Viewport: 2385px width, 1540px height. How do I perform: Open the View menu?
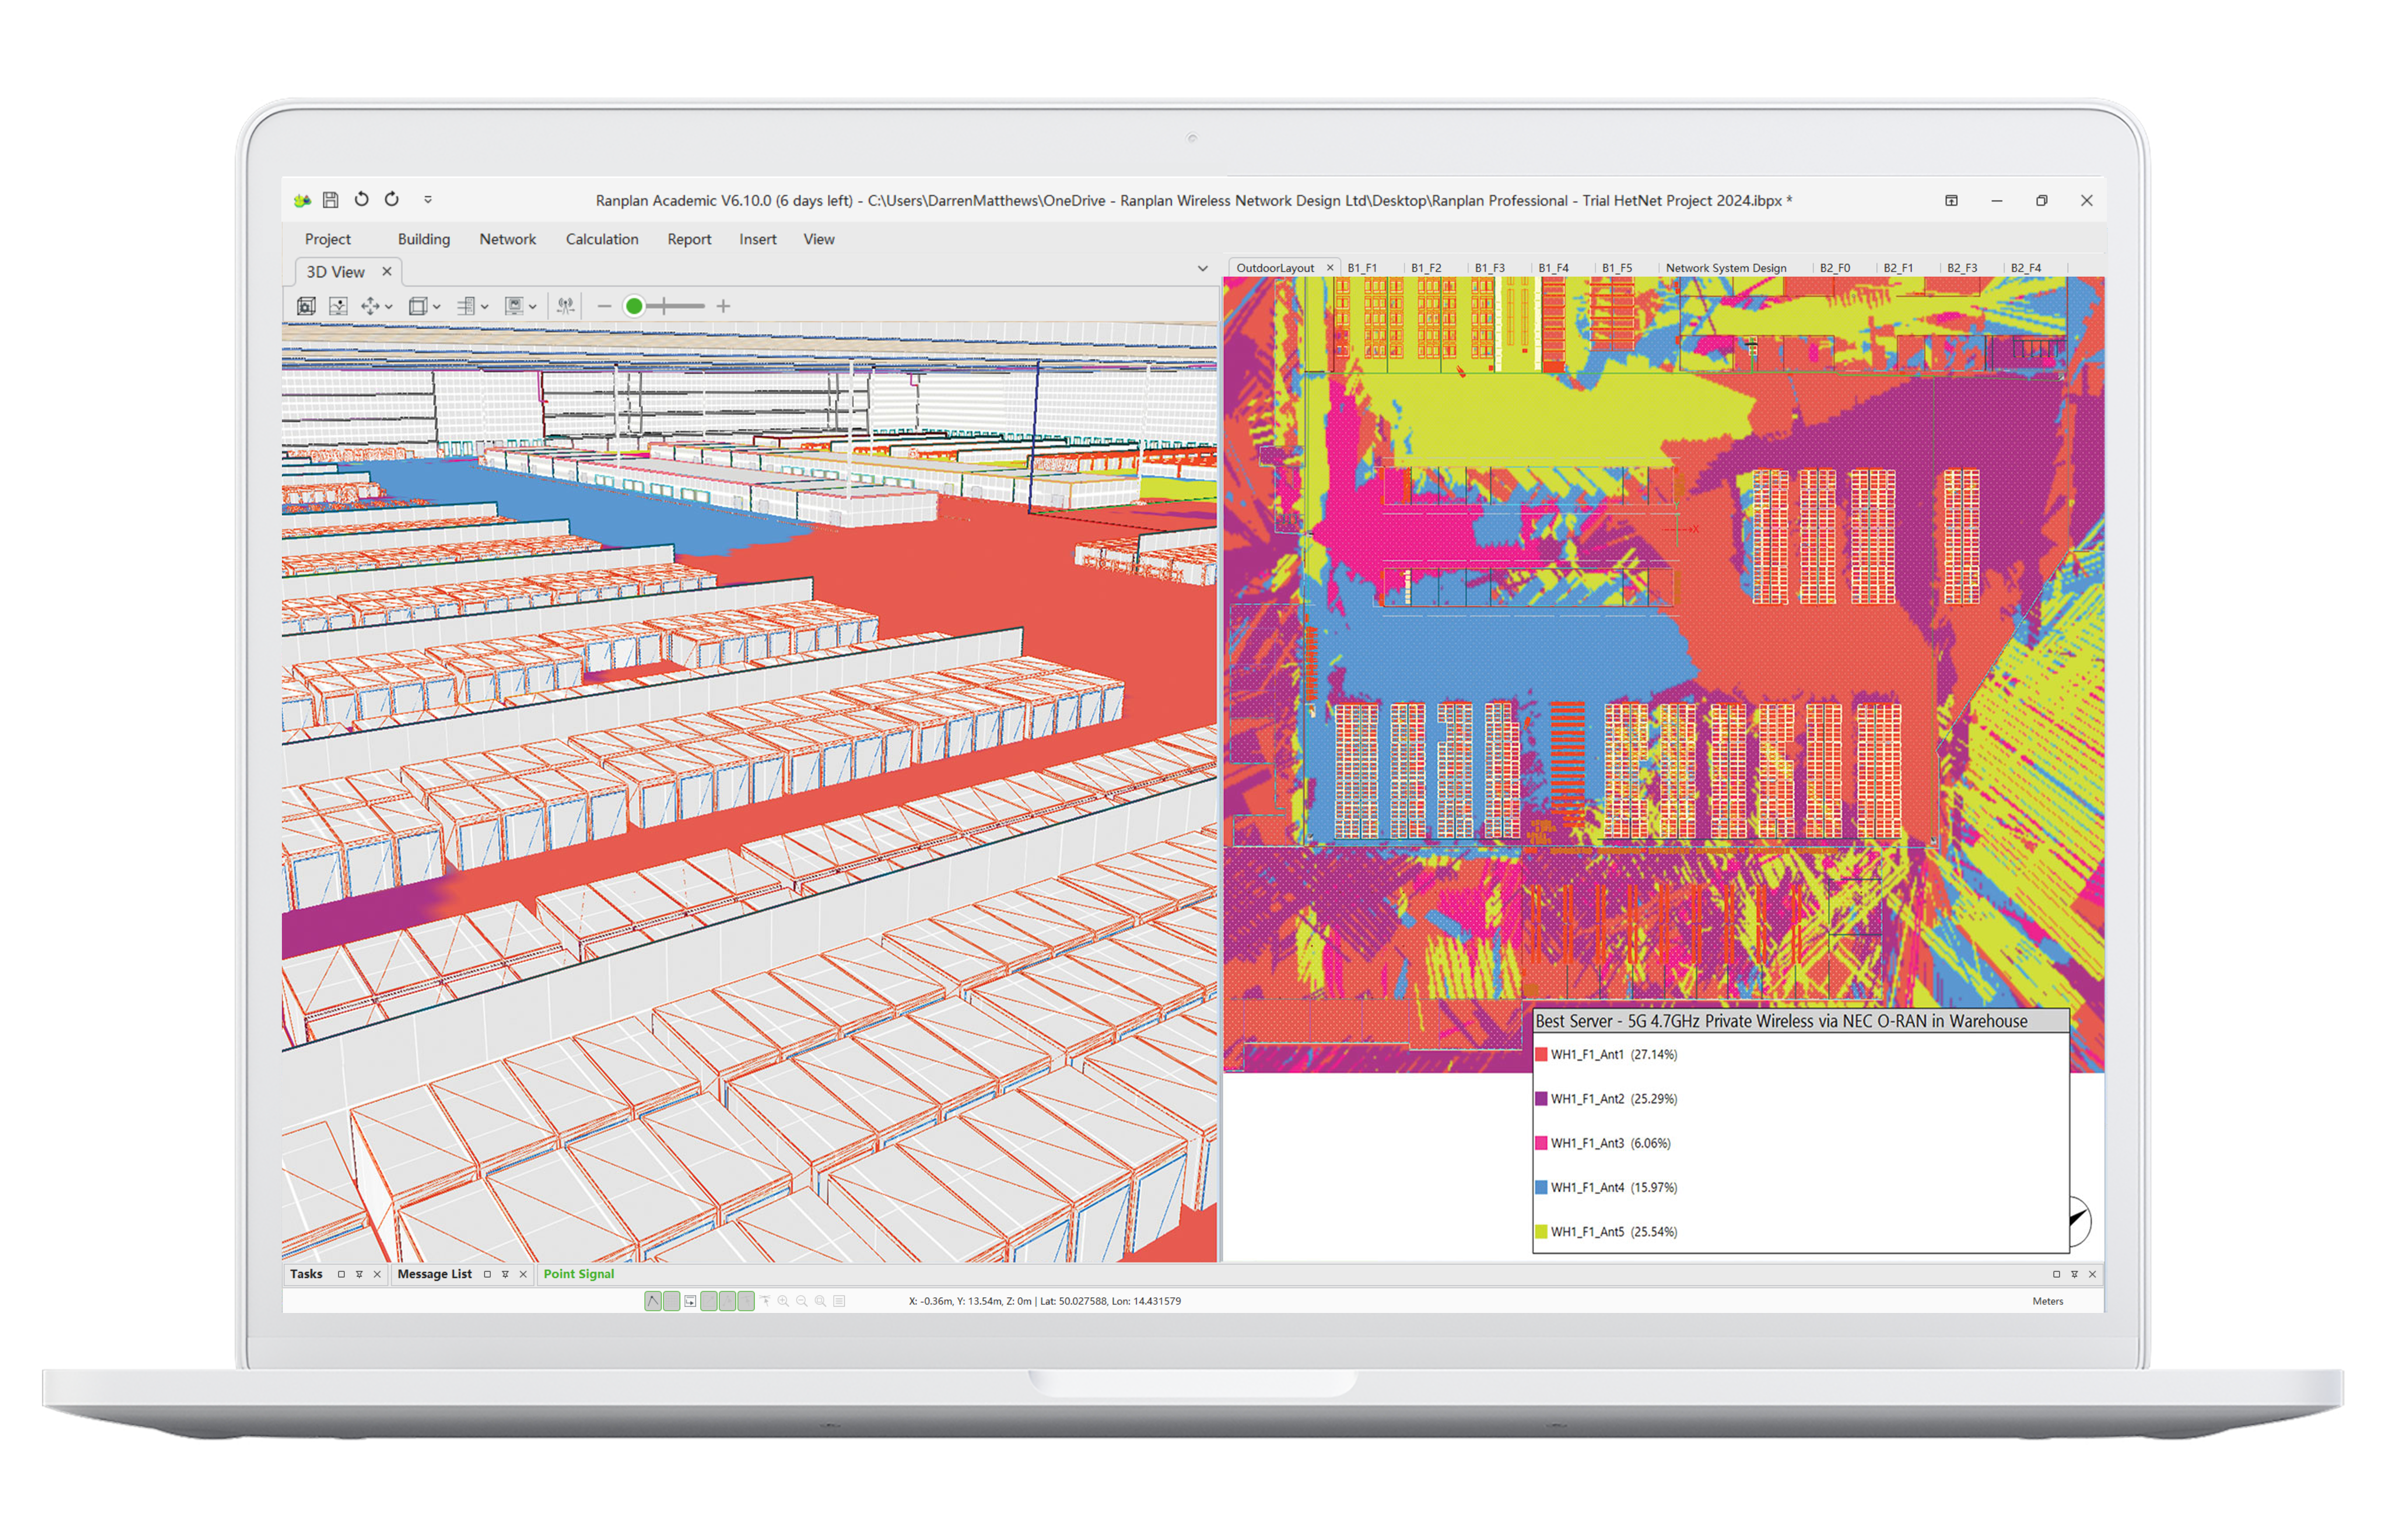[819, 239]
